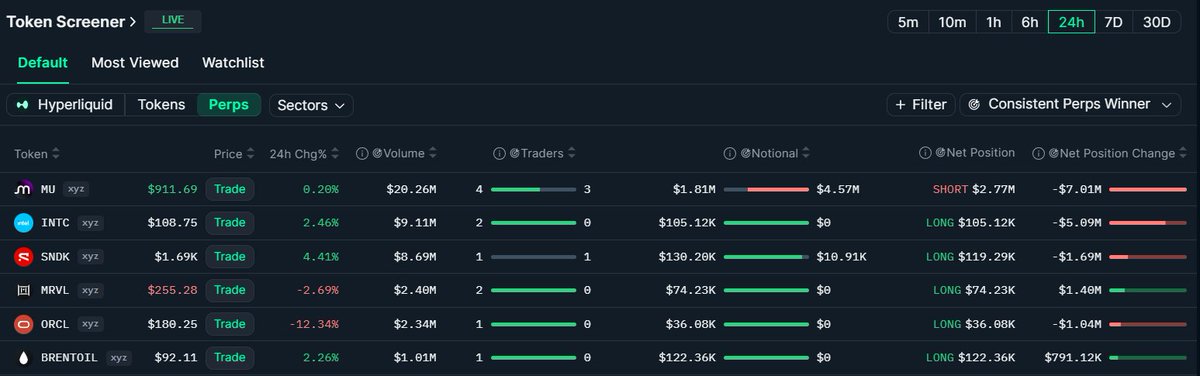Switch to Perps view
Screen dimensions: 1200x376
click(x=229, y=105)
